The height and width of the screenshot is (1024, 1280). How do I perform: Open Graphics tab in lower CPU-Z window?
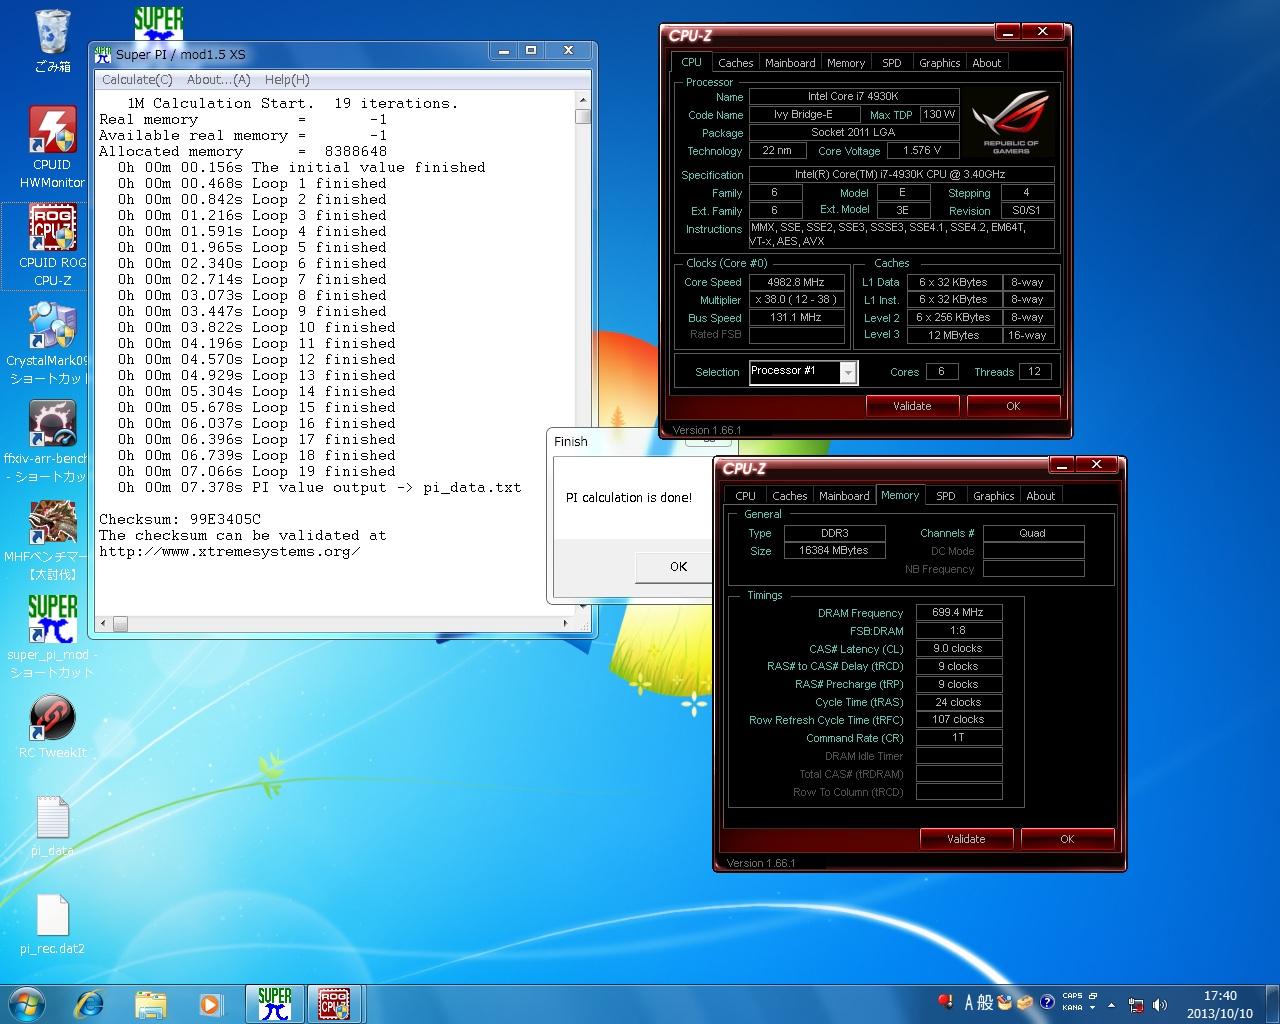coord(994,496)
